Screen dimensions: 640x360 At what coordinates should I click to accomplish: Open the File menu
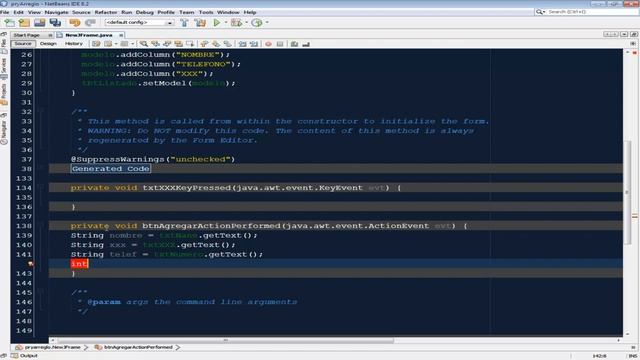(x=4, y=12)
